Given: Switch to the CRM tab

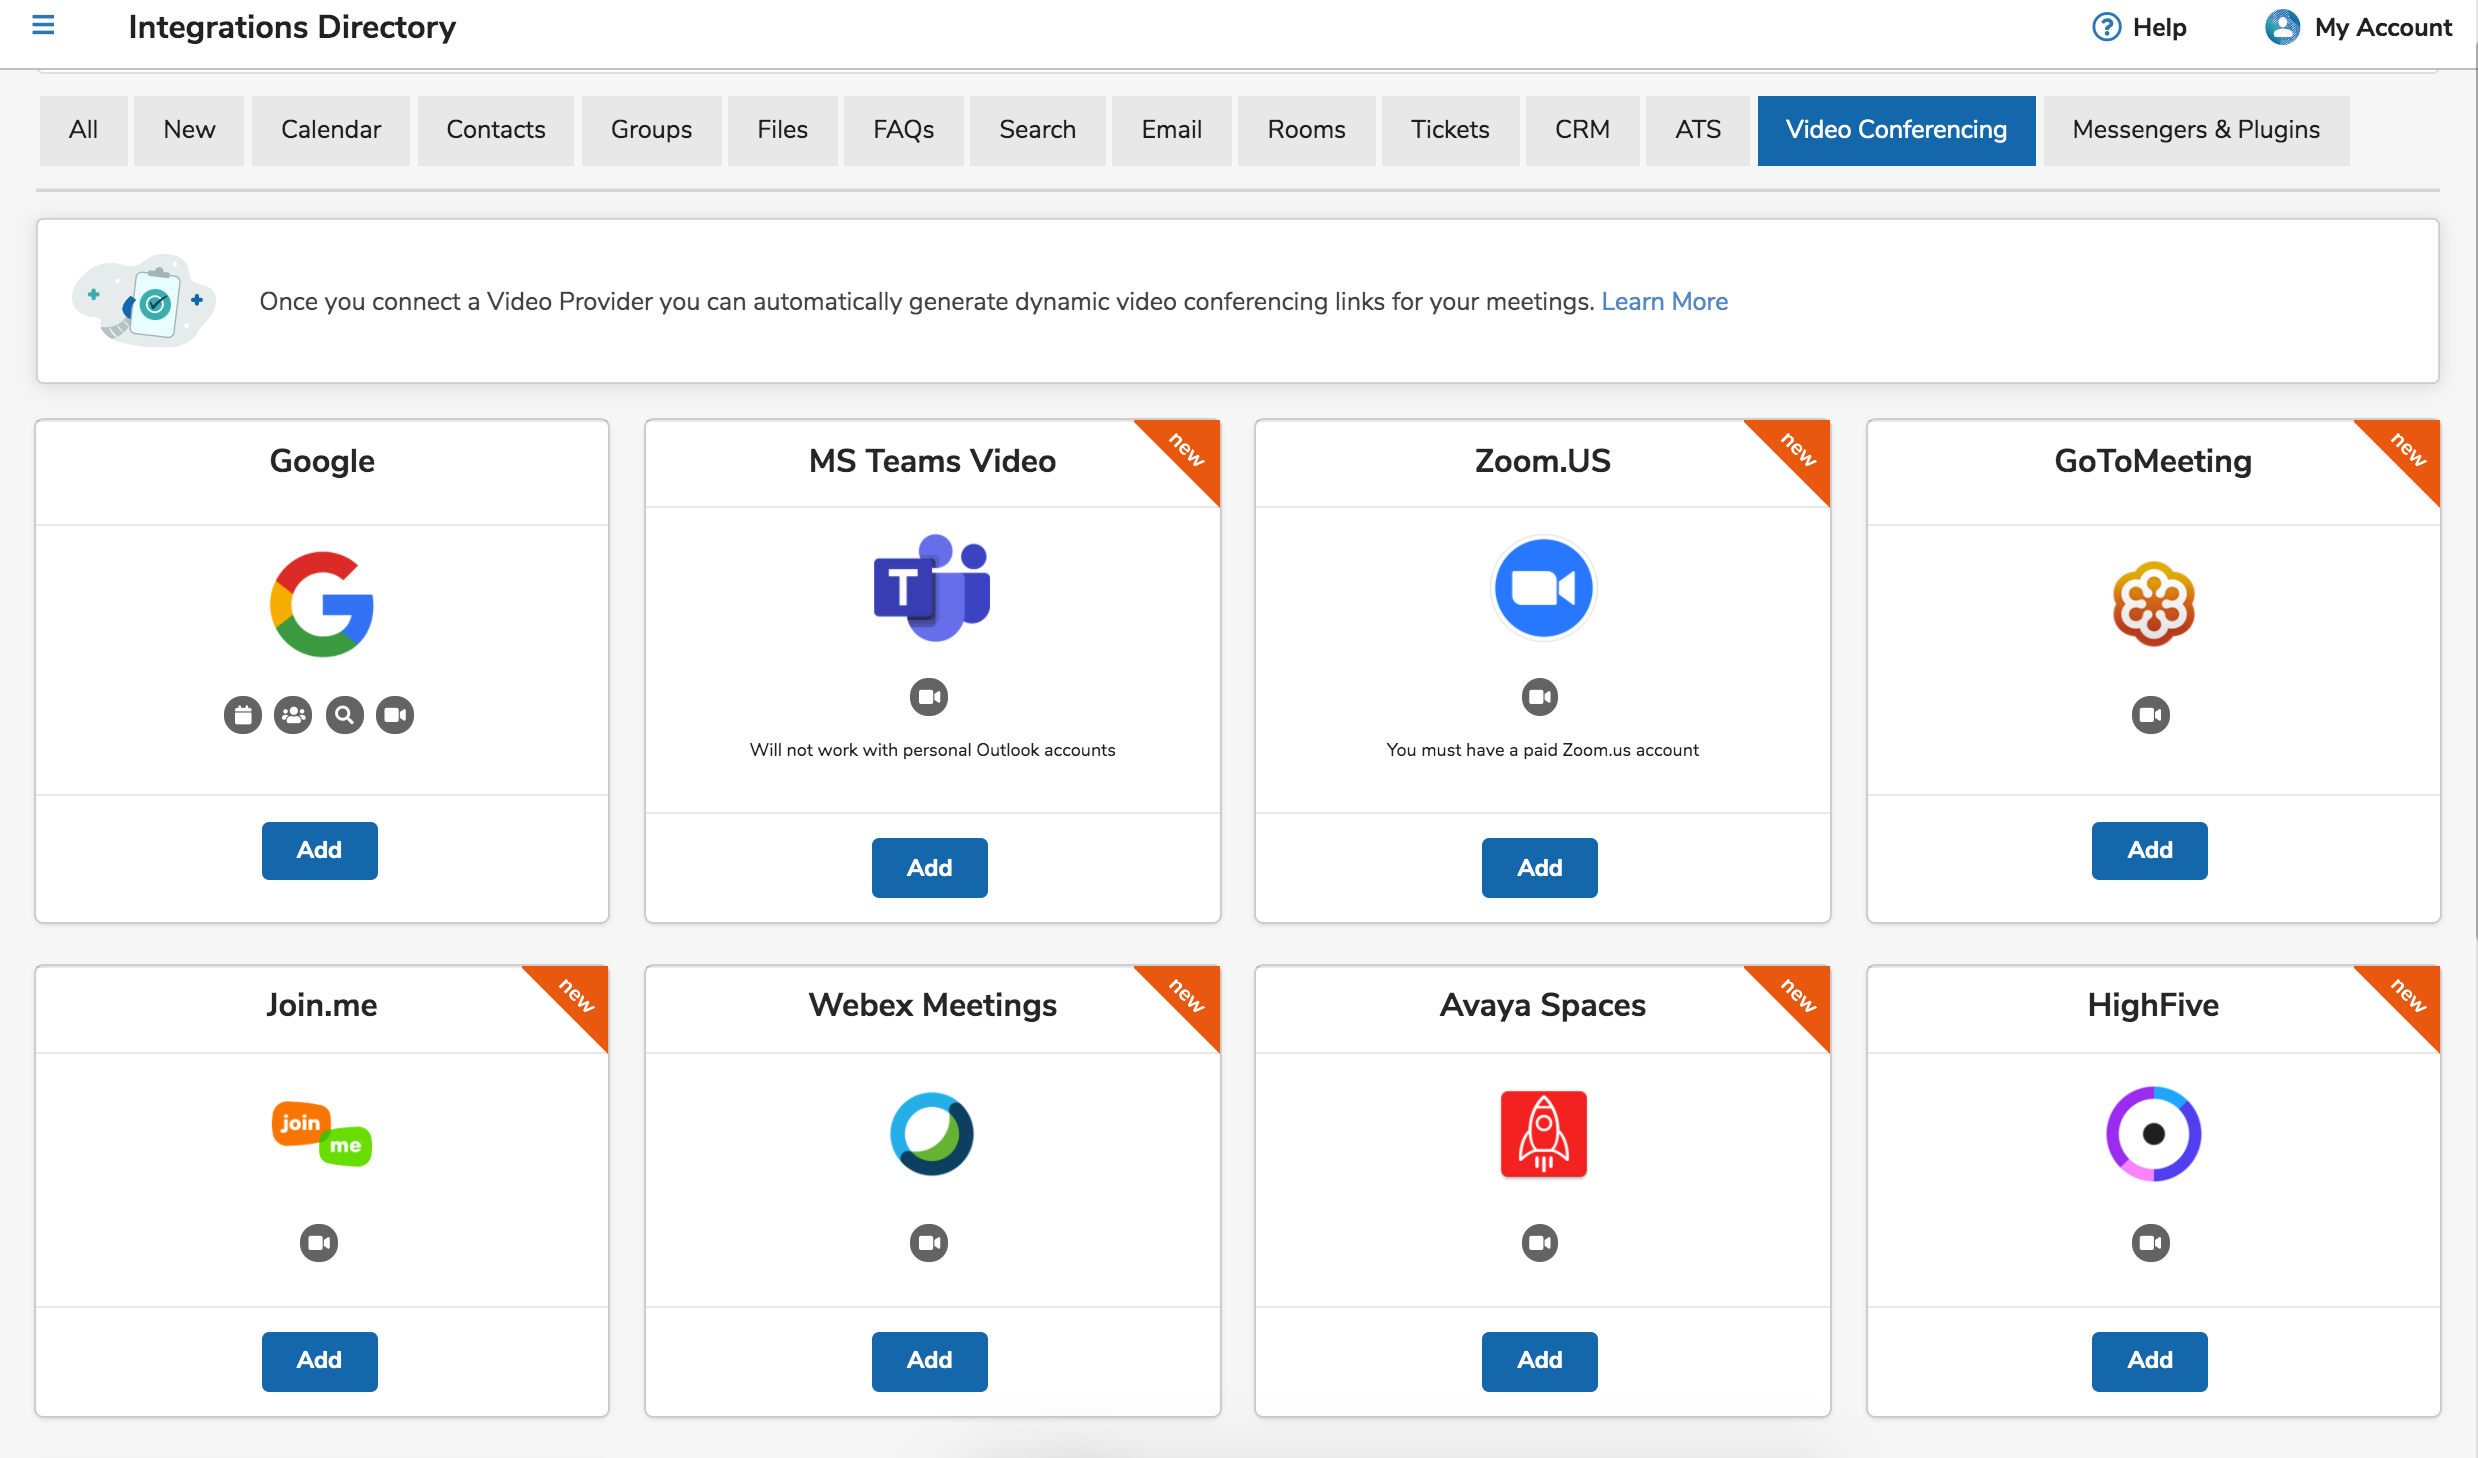Looking at the screenshot, I should point(1583,130).
